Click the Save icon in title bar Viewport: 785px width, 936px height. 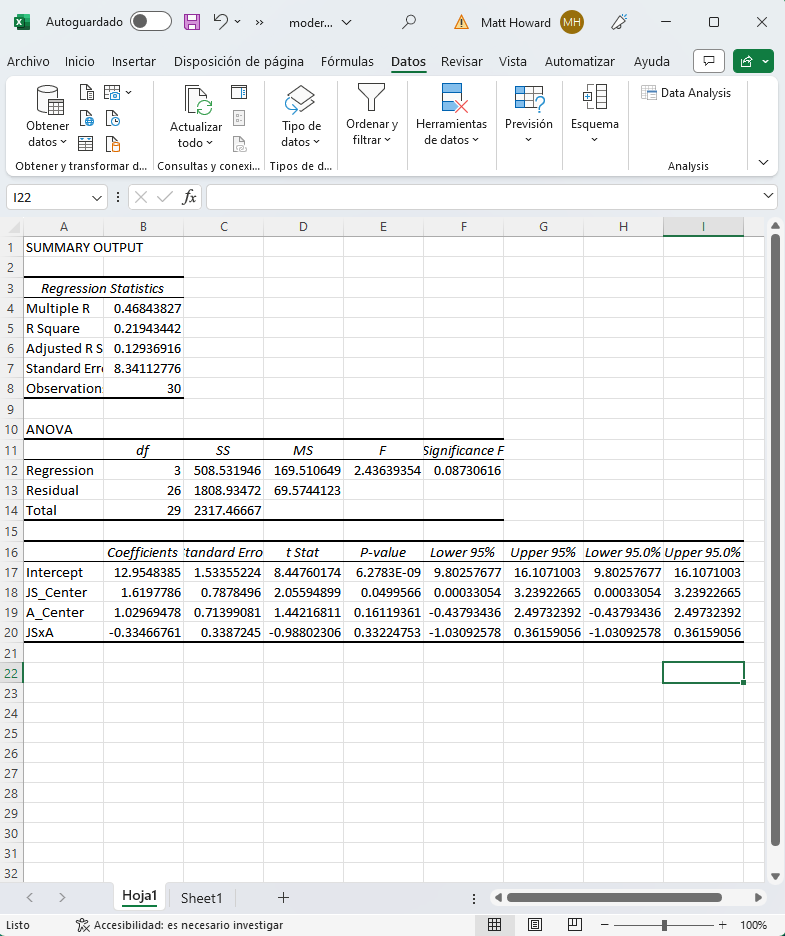192,21
